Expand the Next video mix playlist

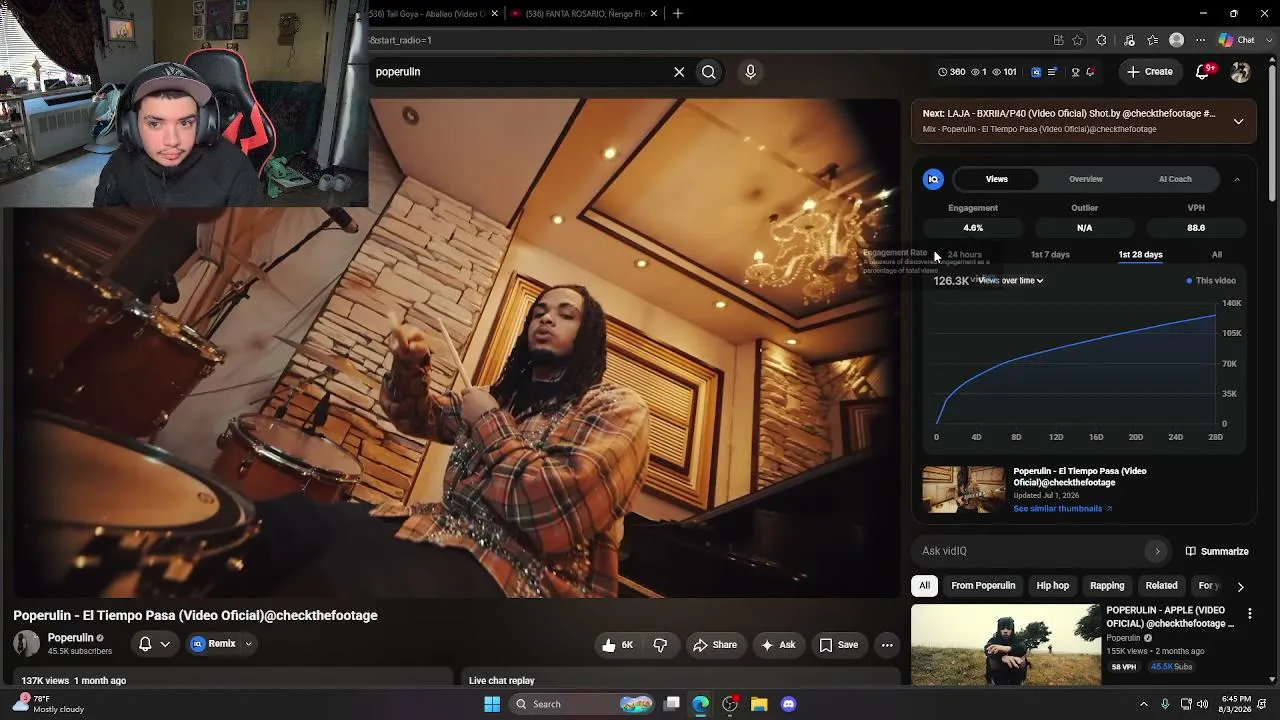click(1238, 121)
